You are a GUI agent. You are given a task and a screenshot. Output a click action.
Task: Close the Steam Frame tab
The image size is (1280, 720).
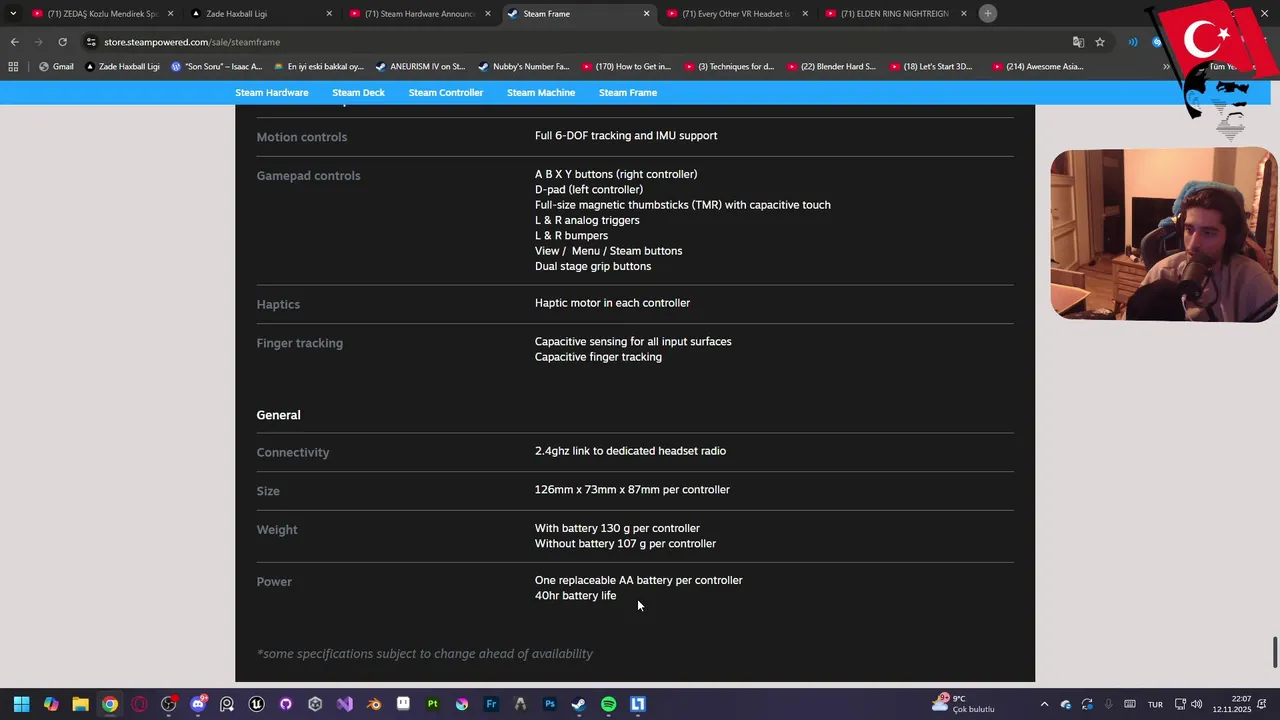[647, 14]
